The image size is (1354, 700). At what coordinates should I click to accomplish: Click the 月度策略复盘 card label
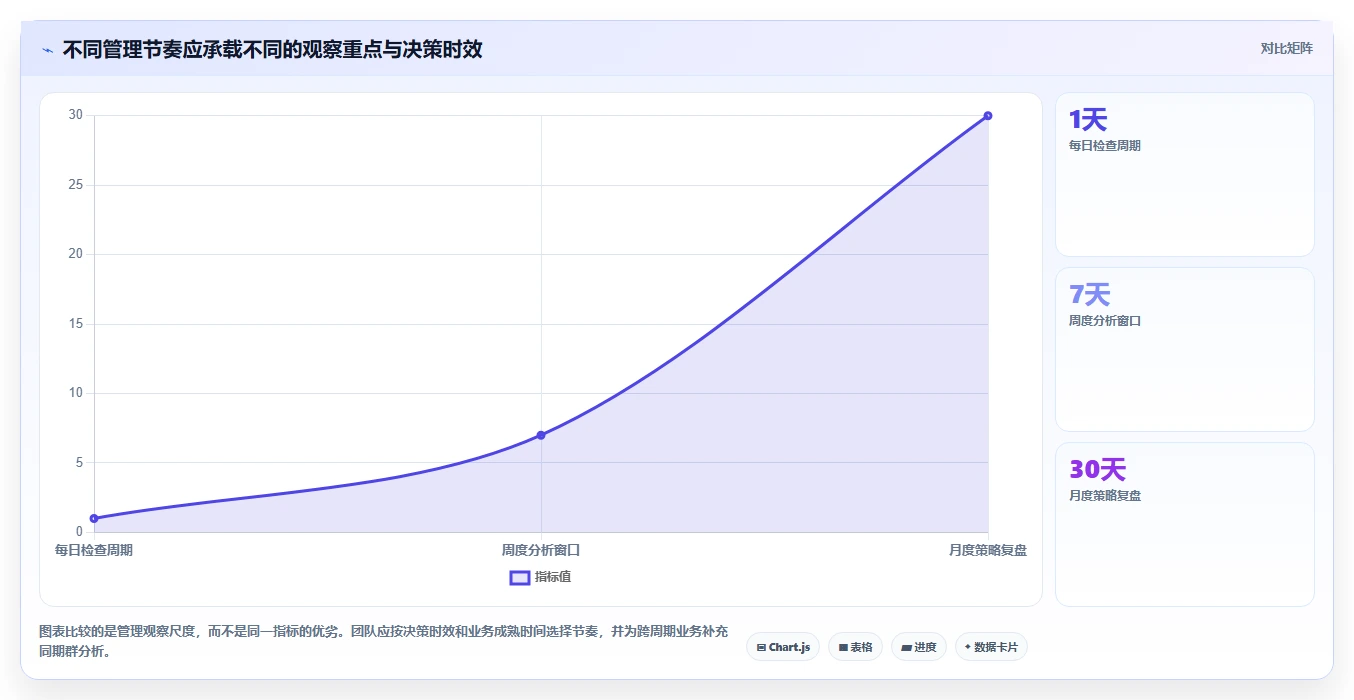pyautogui.click(x=1105, y=496)
